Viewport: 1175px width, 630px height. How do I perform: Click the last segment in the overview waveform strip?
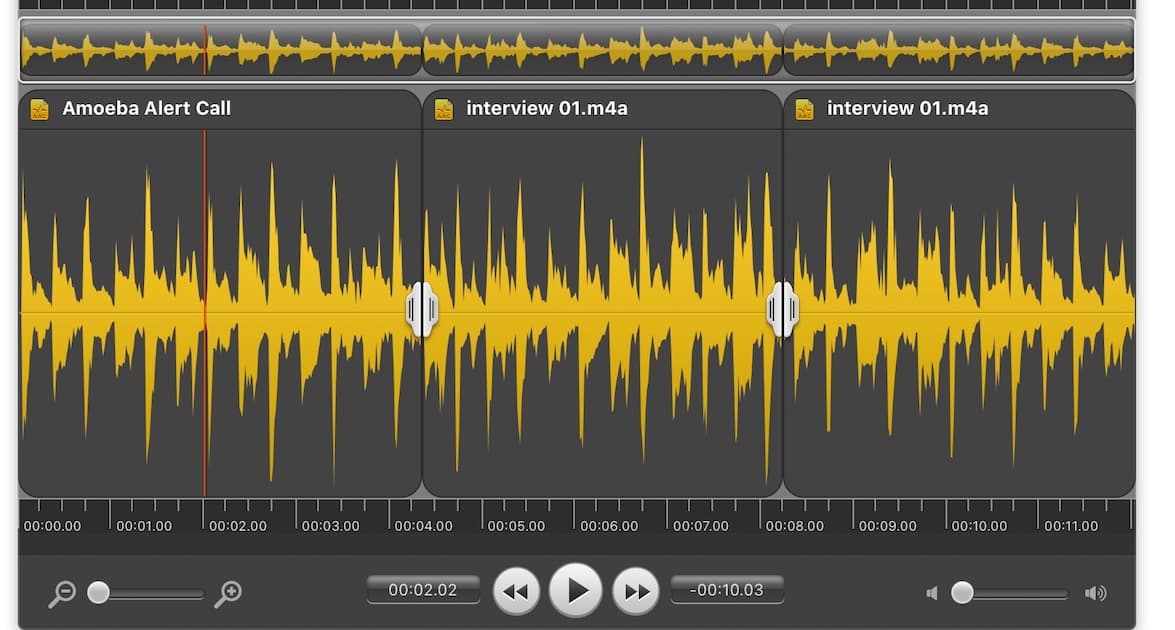958,49
